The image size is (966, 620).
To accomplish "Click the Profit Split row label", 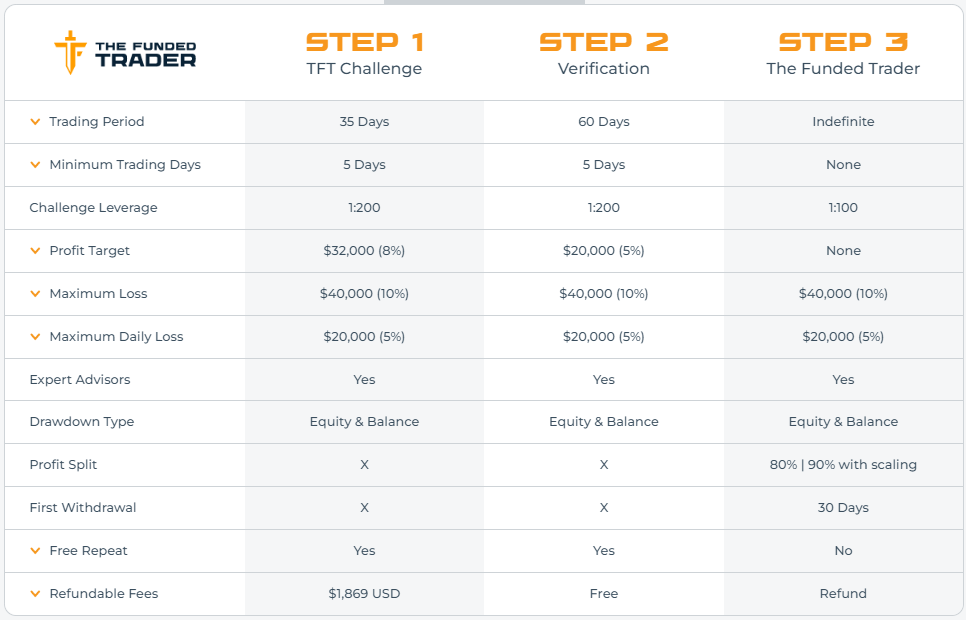I will (x=63, y=465).
